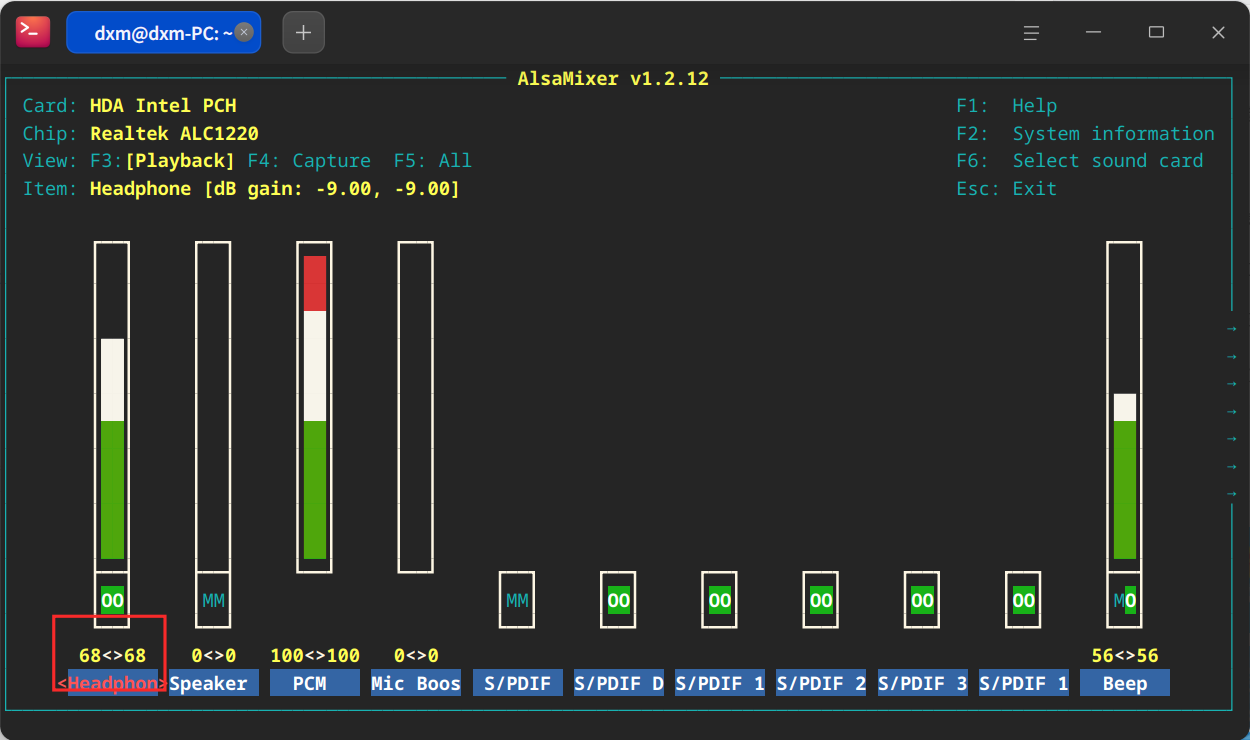This screenshot has height=740, width=1250.
Task: Open the terminal hamburger menu
Action: pyautogui.click(x=1031, y=32)
